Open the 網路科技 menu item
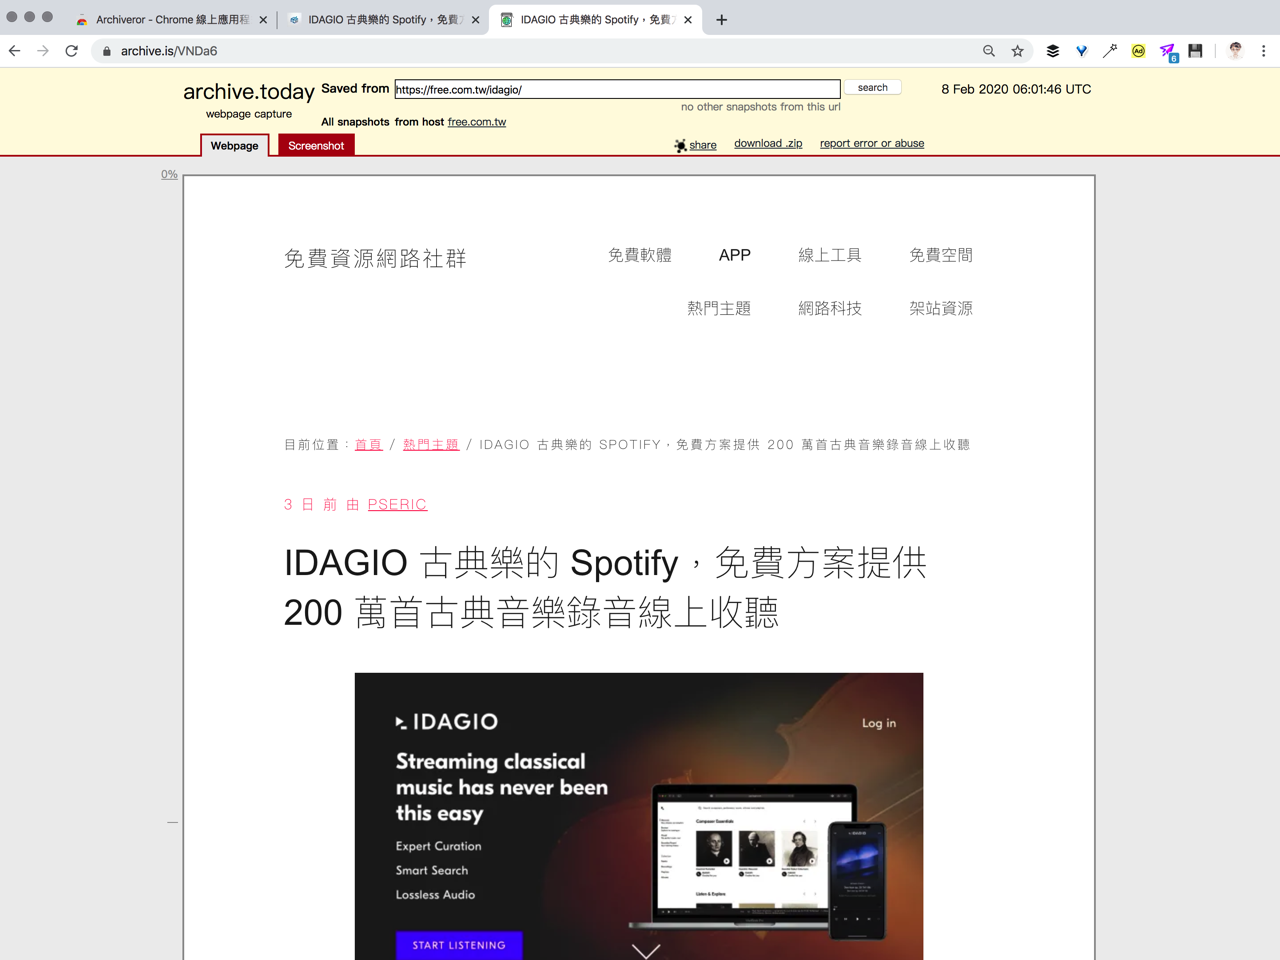1280x960 pixels. click(x=830, y=308)
